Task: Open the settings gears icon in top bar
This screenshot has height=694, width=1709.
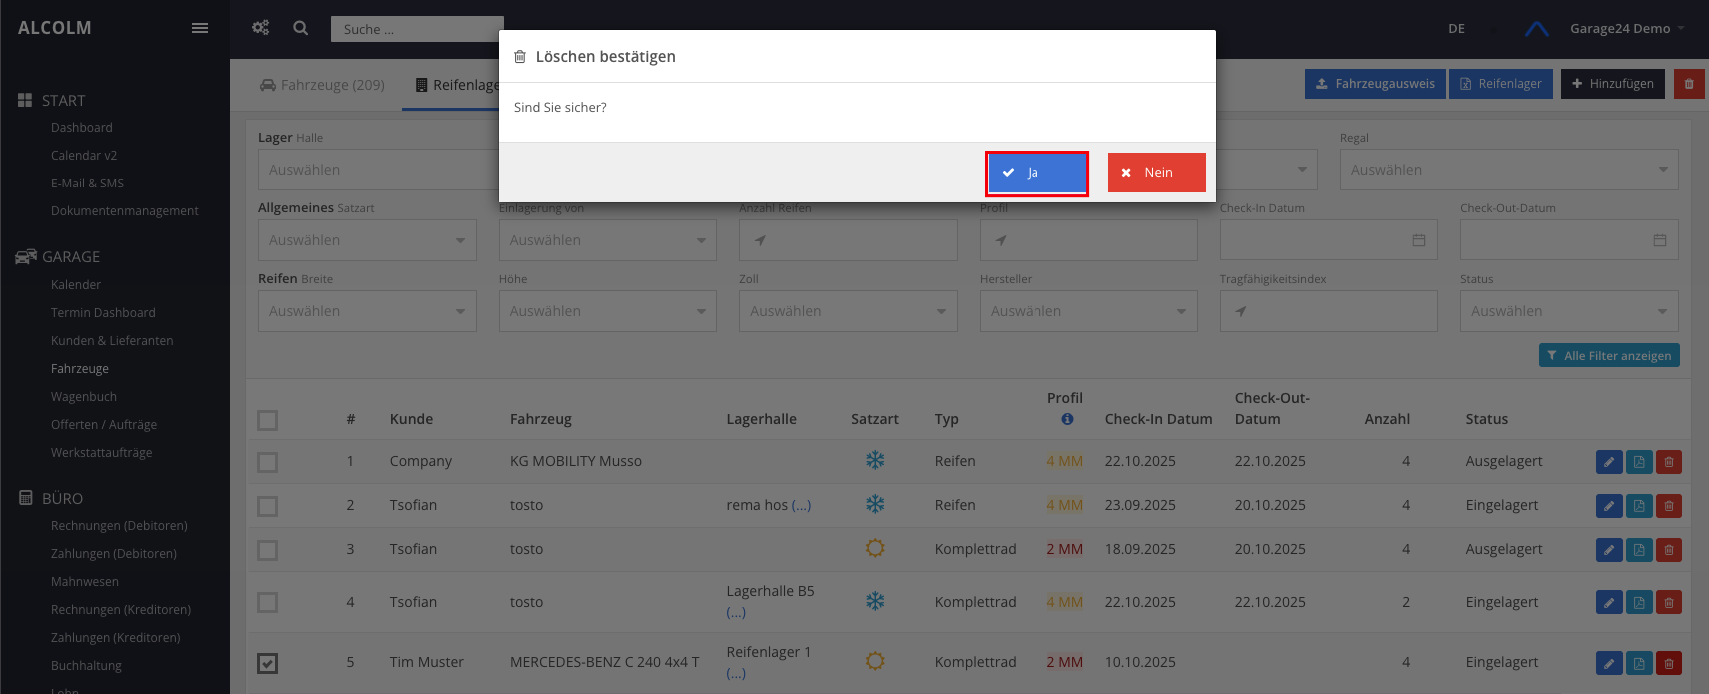Action: coord(261,28)
